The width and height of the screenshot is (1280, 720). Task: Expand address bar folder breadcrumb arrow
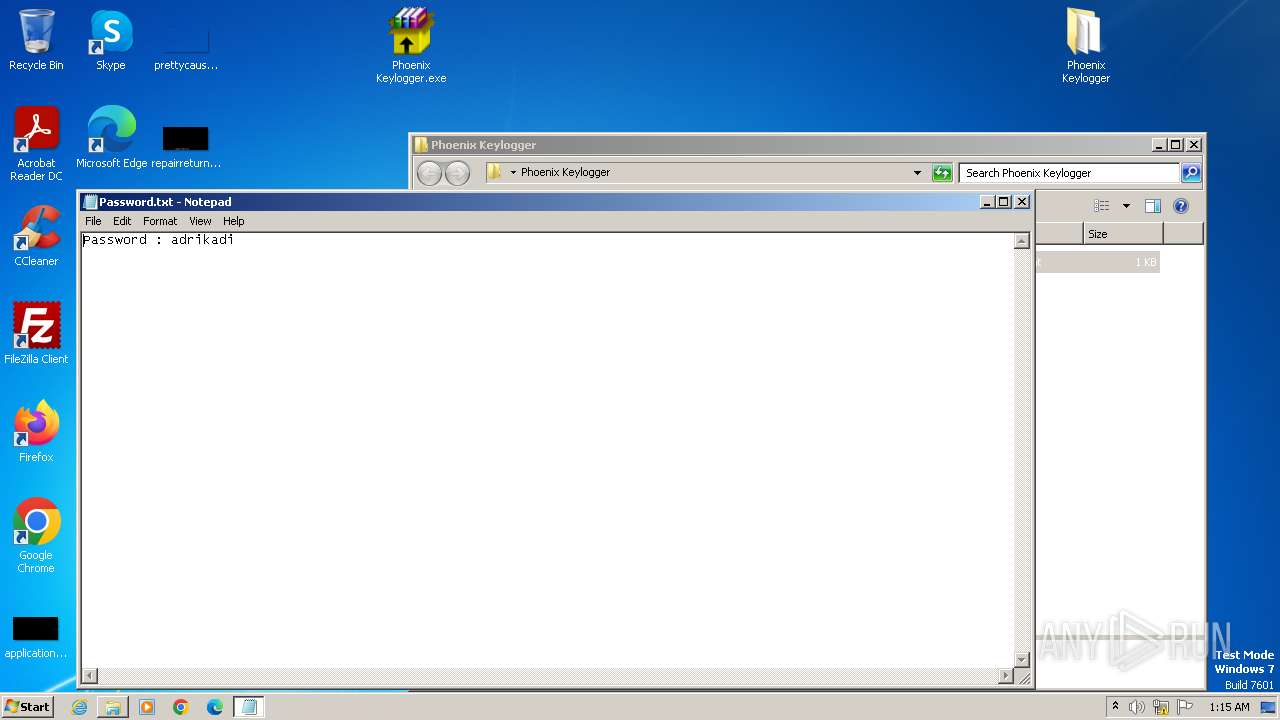click(x=513, y=173)
